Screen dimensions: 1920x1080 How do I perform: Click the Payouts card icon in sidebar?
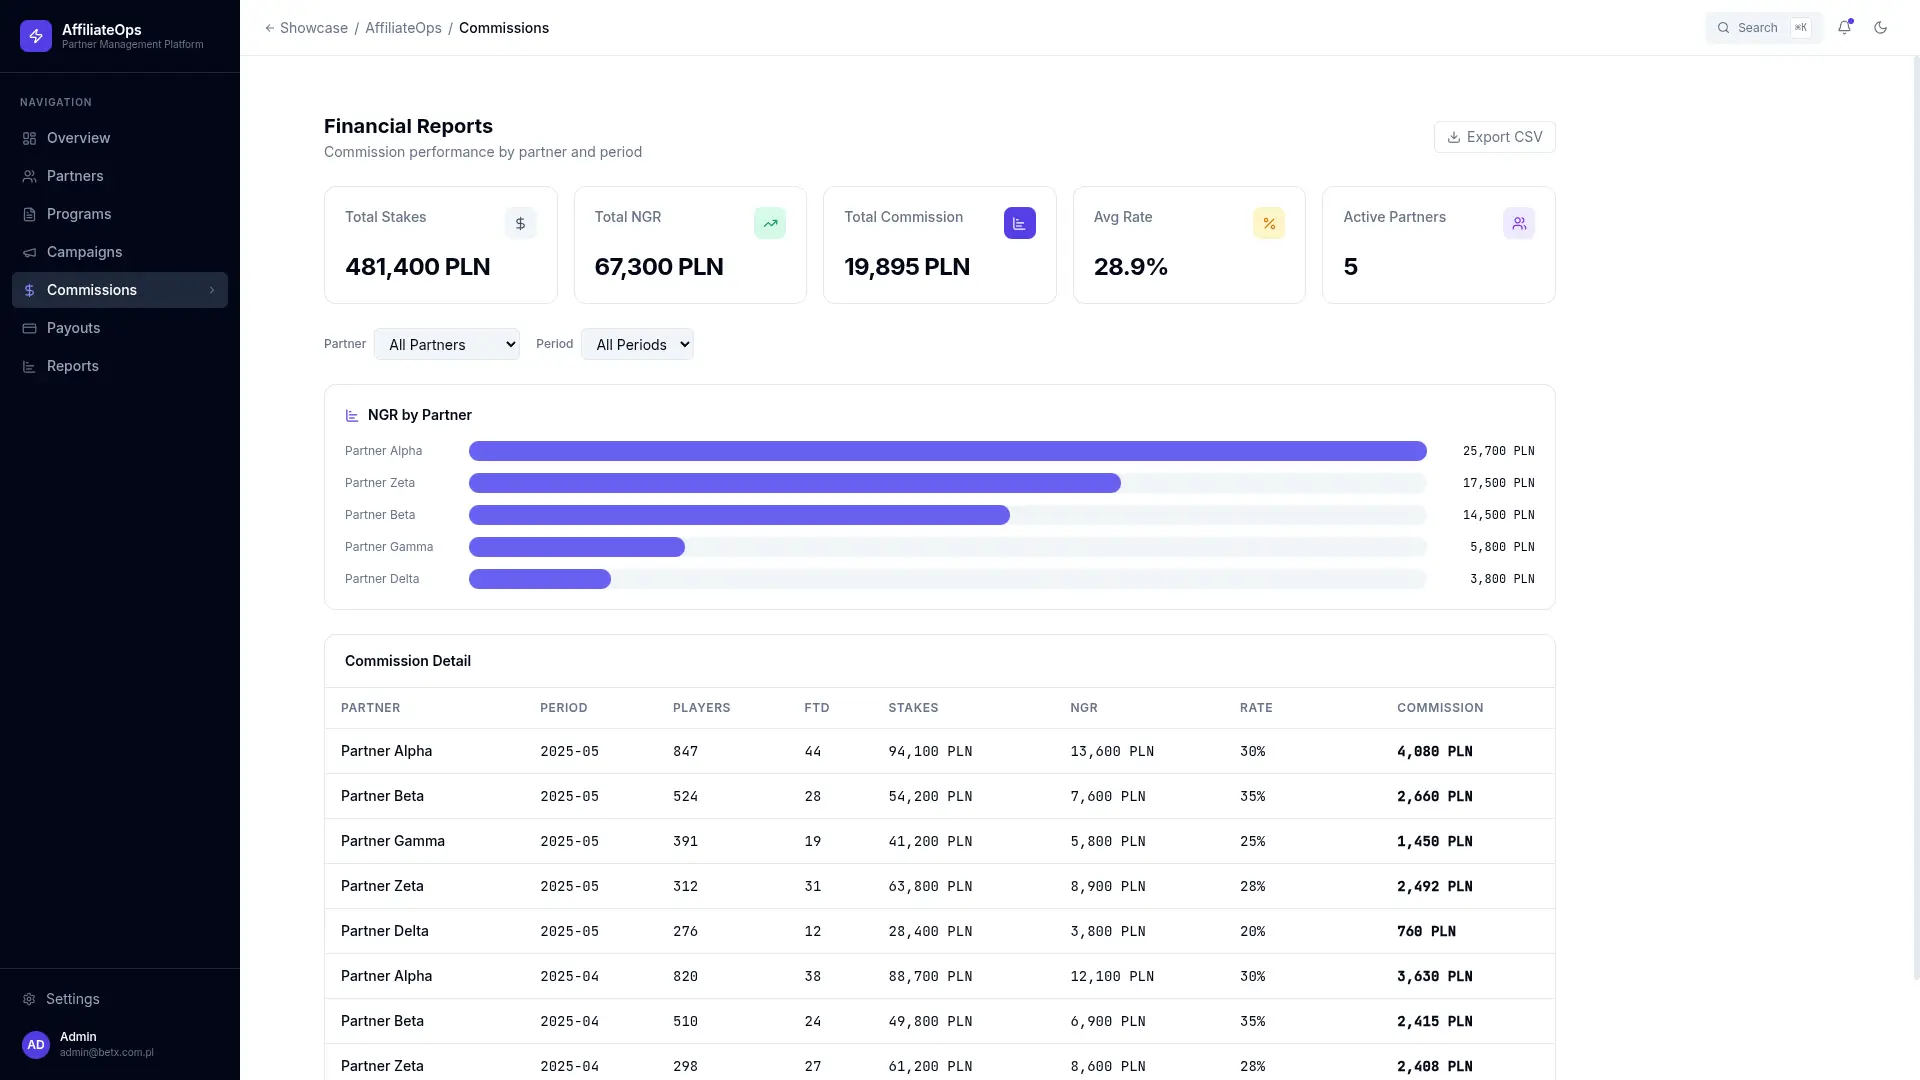(29, 328)
